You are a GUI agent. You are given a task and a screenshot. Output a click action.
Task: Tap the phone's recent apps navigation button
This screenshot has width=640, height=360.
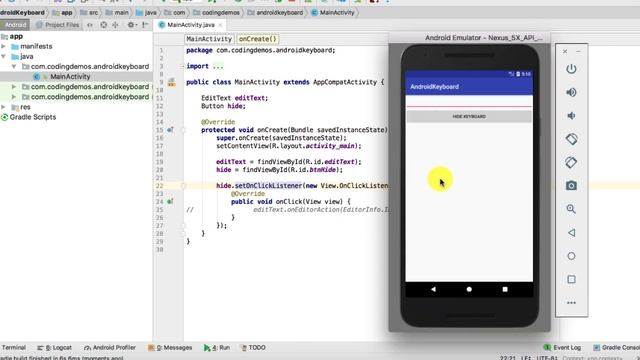pos(505,289)
